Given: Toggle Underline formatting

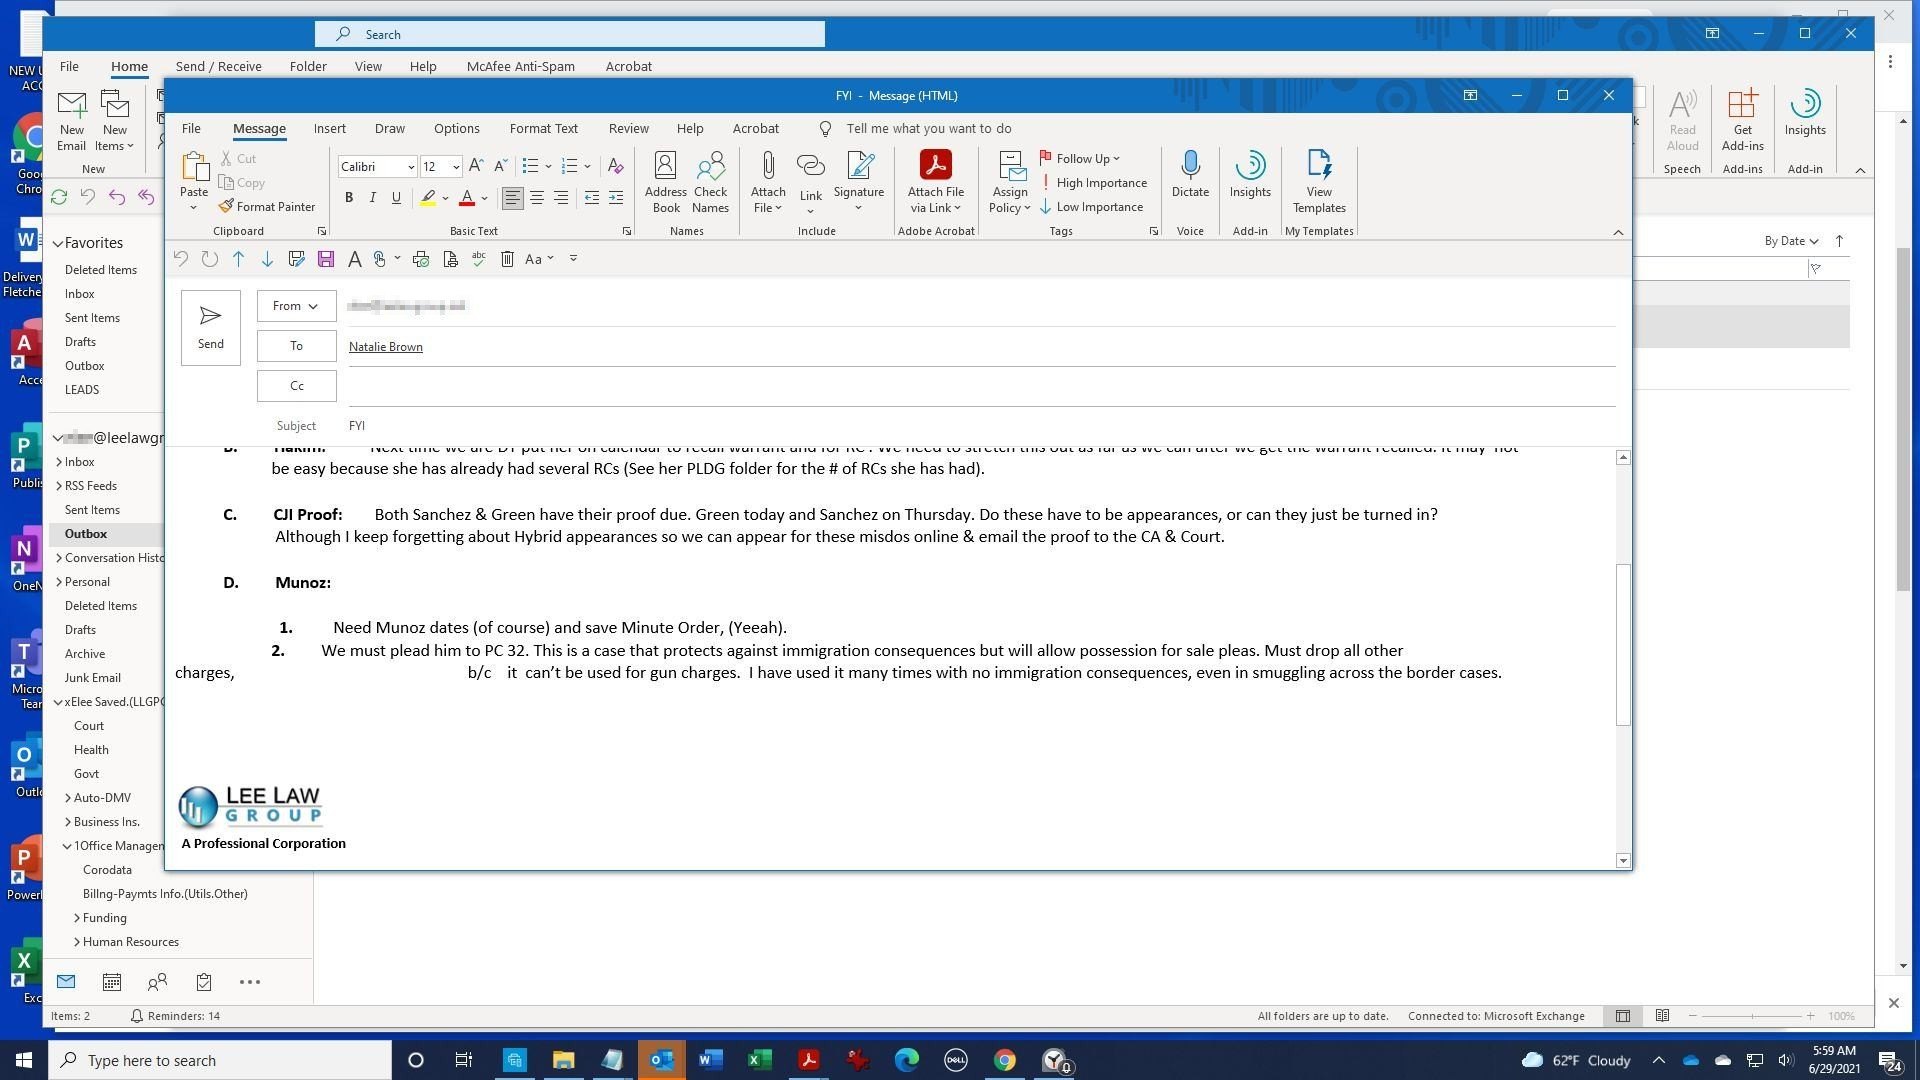Looking at the screenshot, I should point(396,198).
